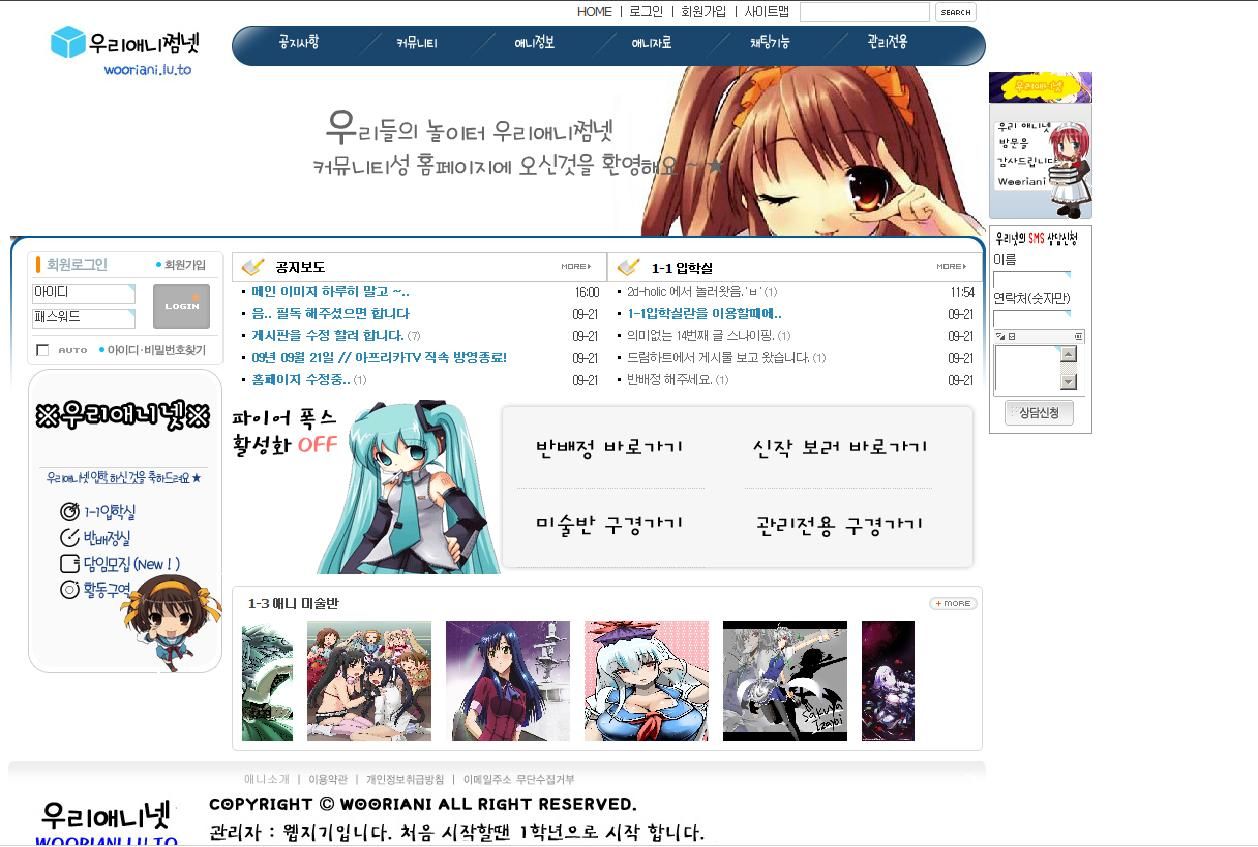Viewport: 1258px width, 847px height.
Task: Open post 메인 이미지 하루히 말고
Action: [330, 292]
